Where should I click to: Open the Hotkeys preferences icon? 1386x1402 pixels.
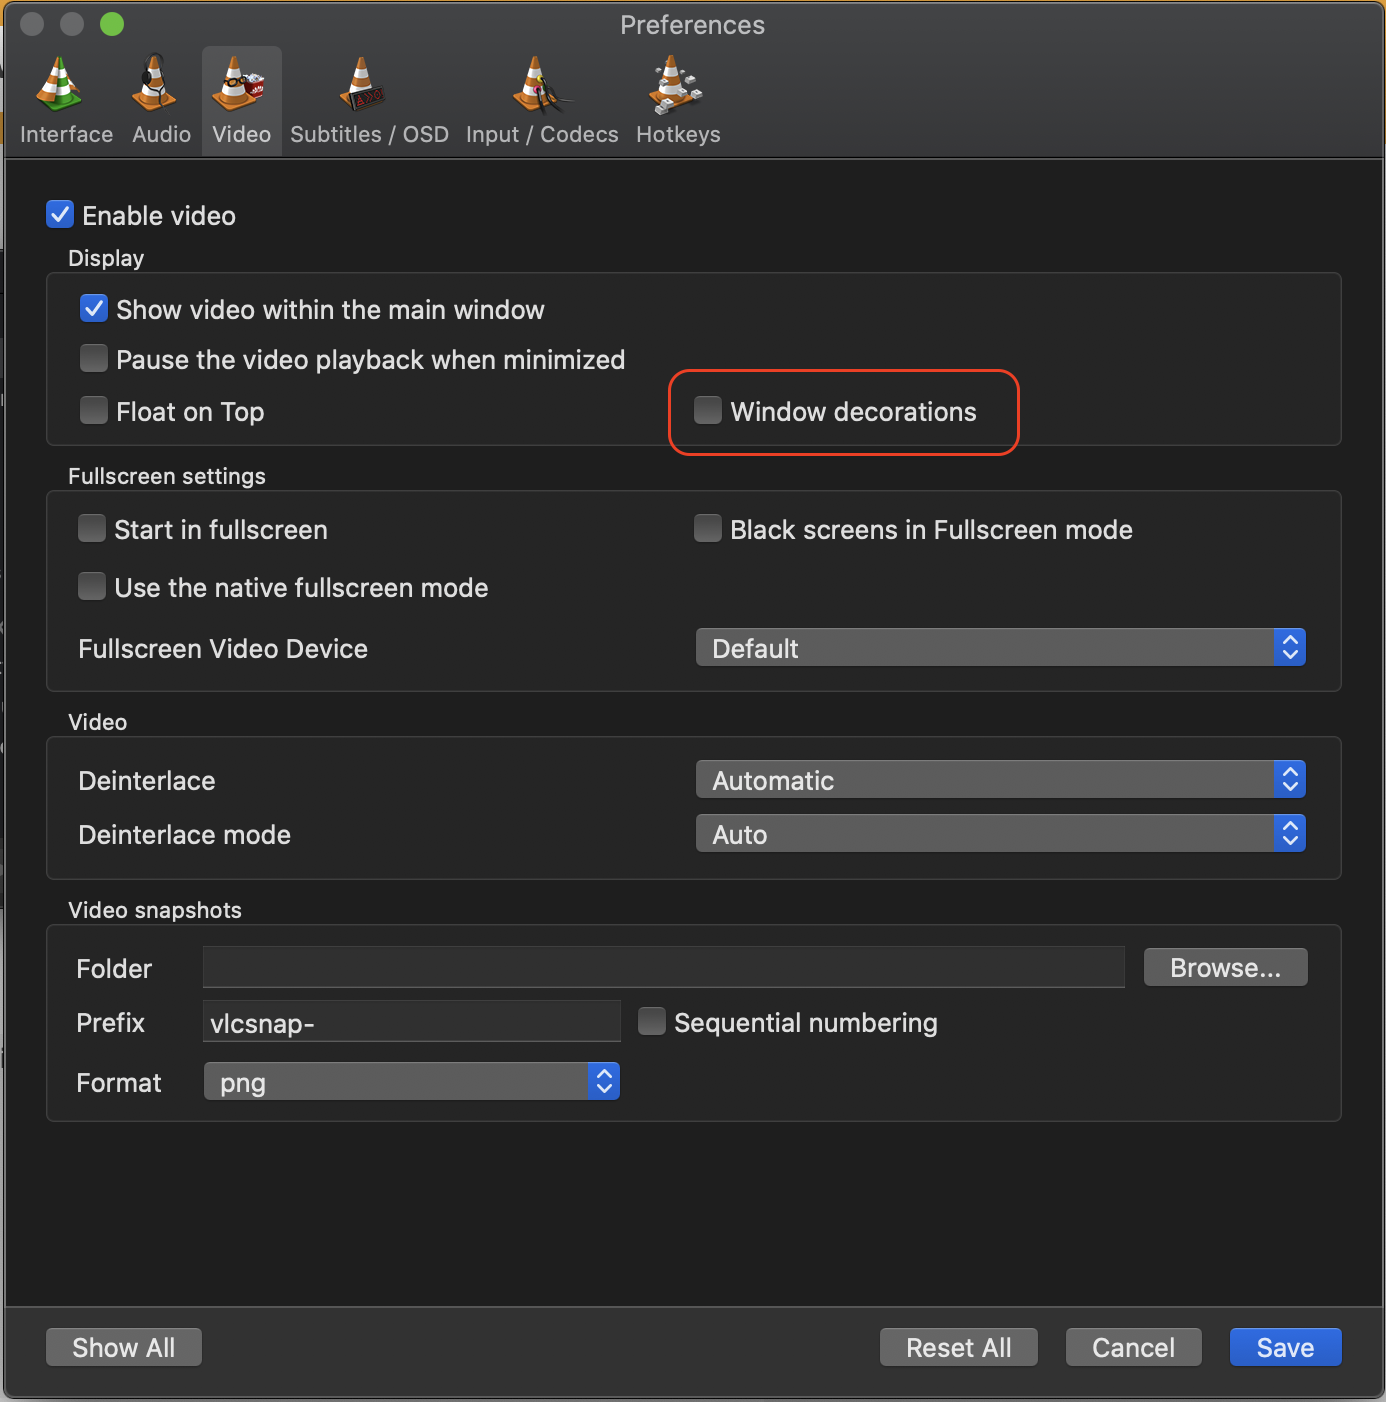point(676,84)
